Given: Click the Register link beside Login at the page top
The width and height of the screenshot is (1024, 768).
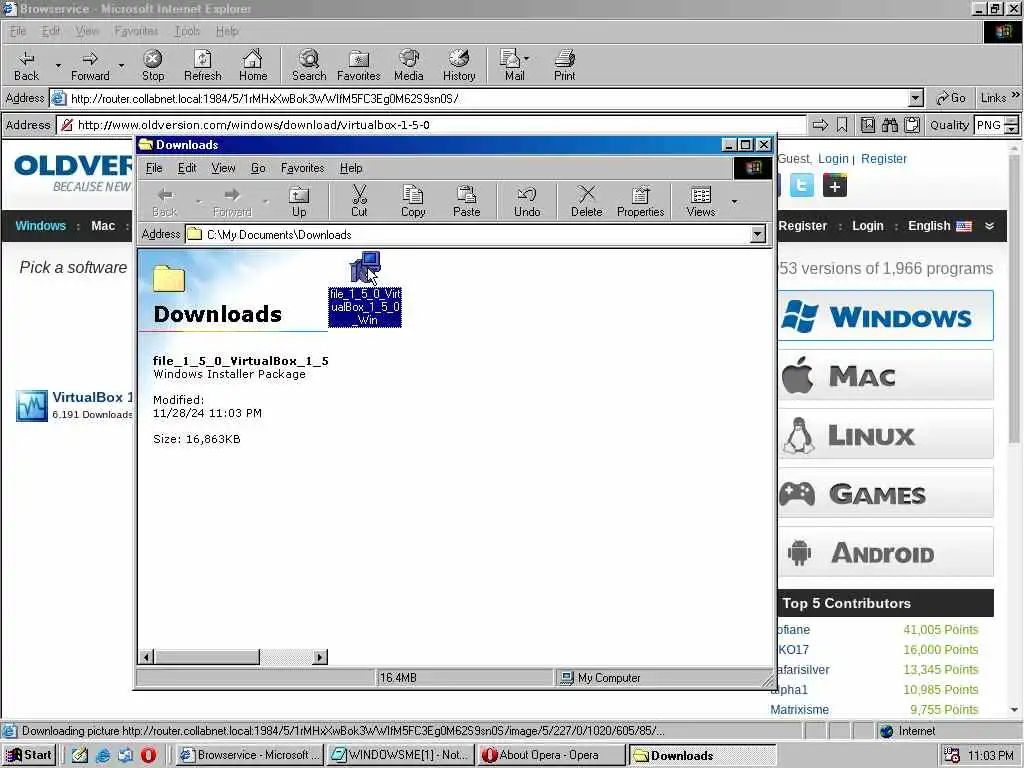Looking at the screenshot, I should point(884,159).
